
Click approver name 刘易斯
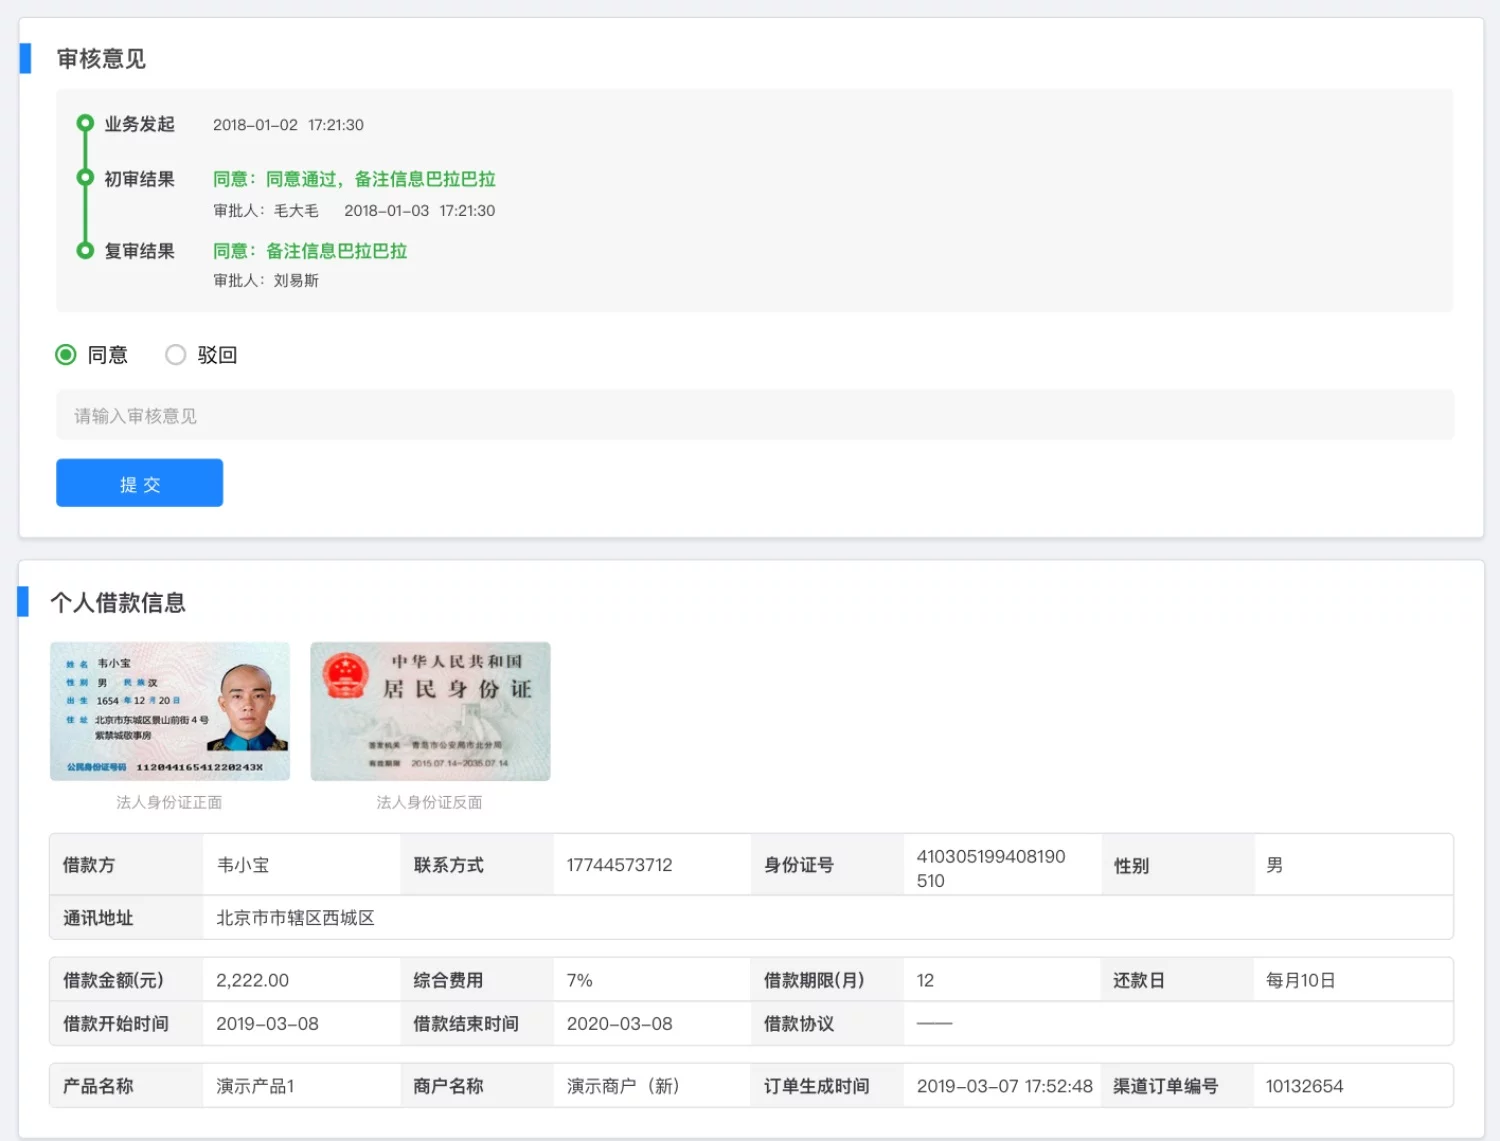click(295, 280)
